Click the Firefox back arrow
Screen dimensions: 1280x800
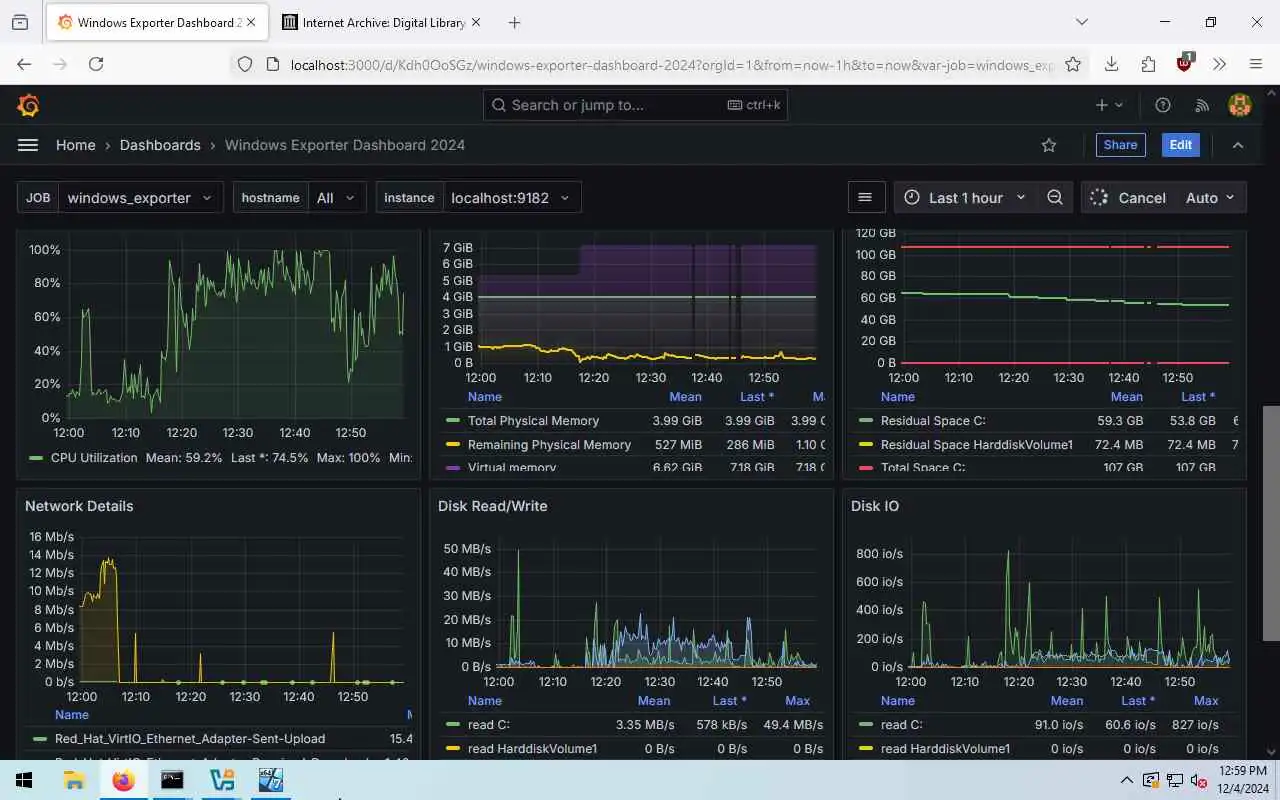click(x=24, y=64)
